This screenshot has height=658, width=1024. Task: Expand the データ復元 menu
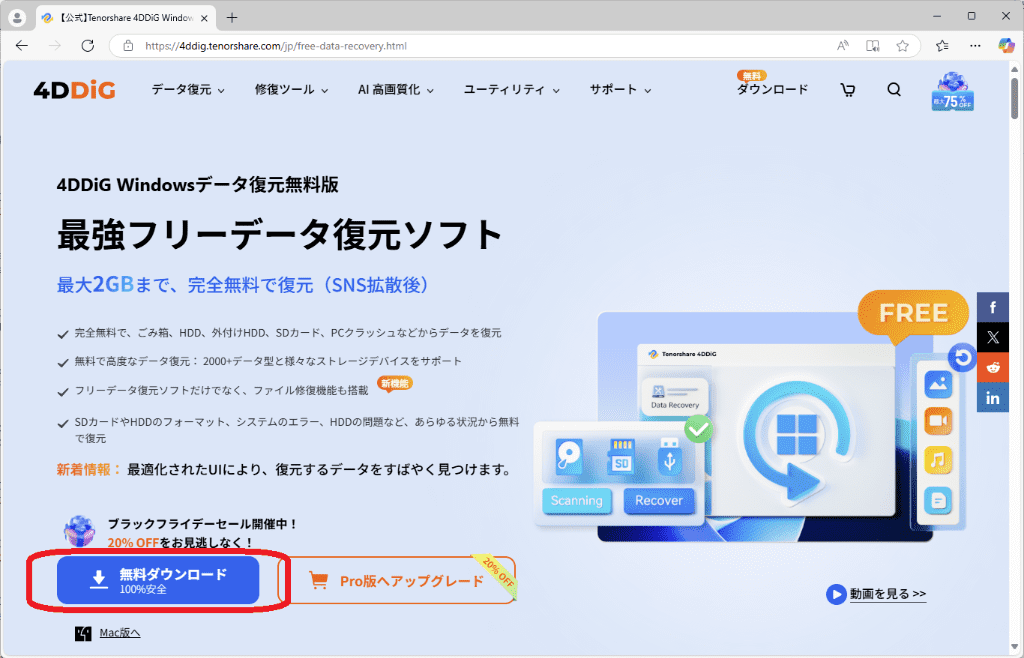coord(188,89)
